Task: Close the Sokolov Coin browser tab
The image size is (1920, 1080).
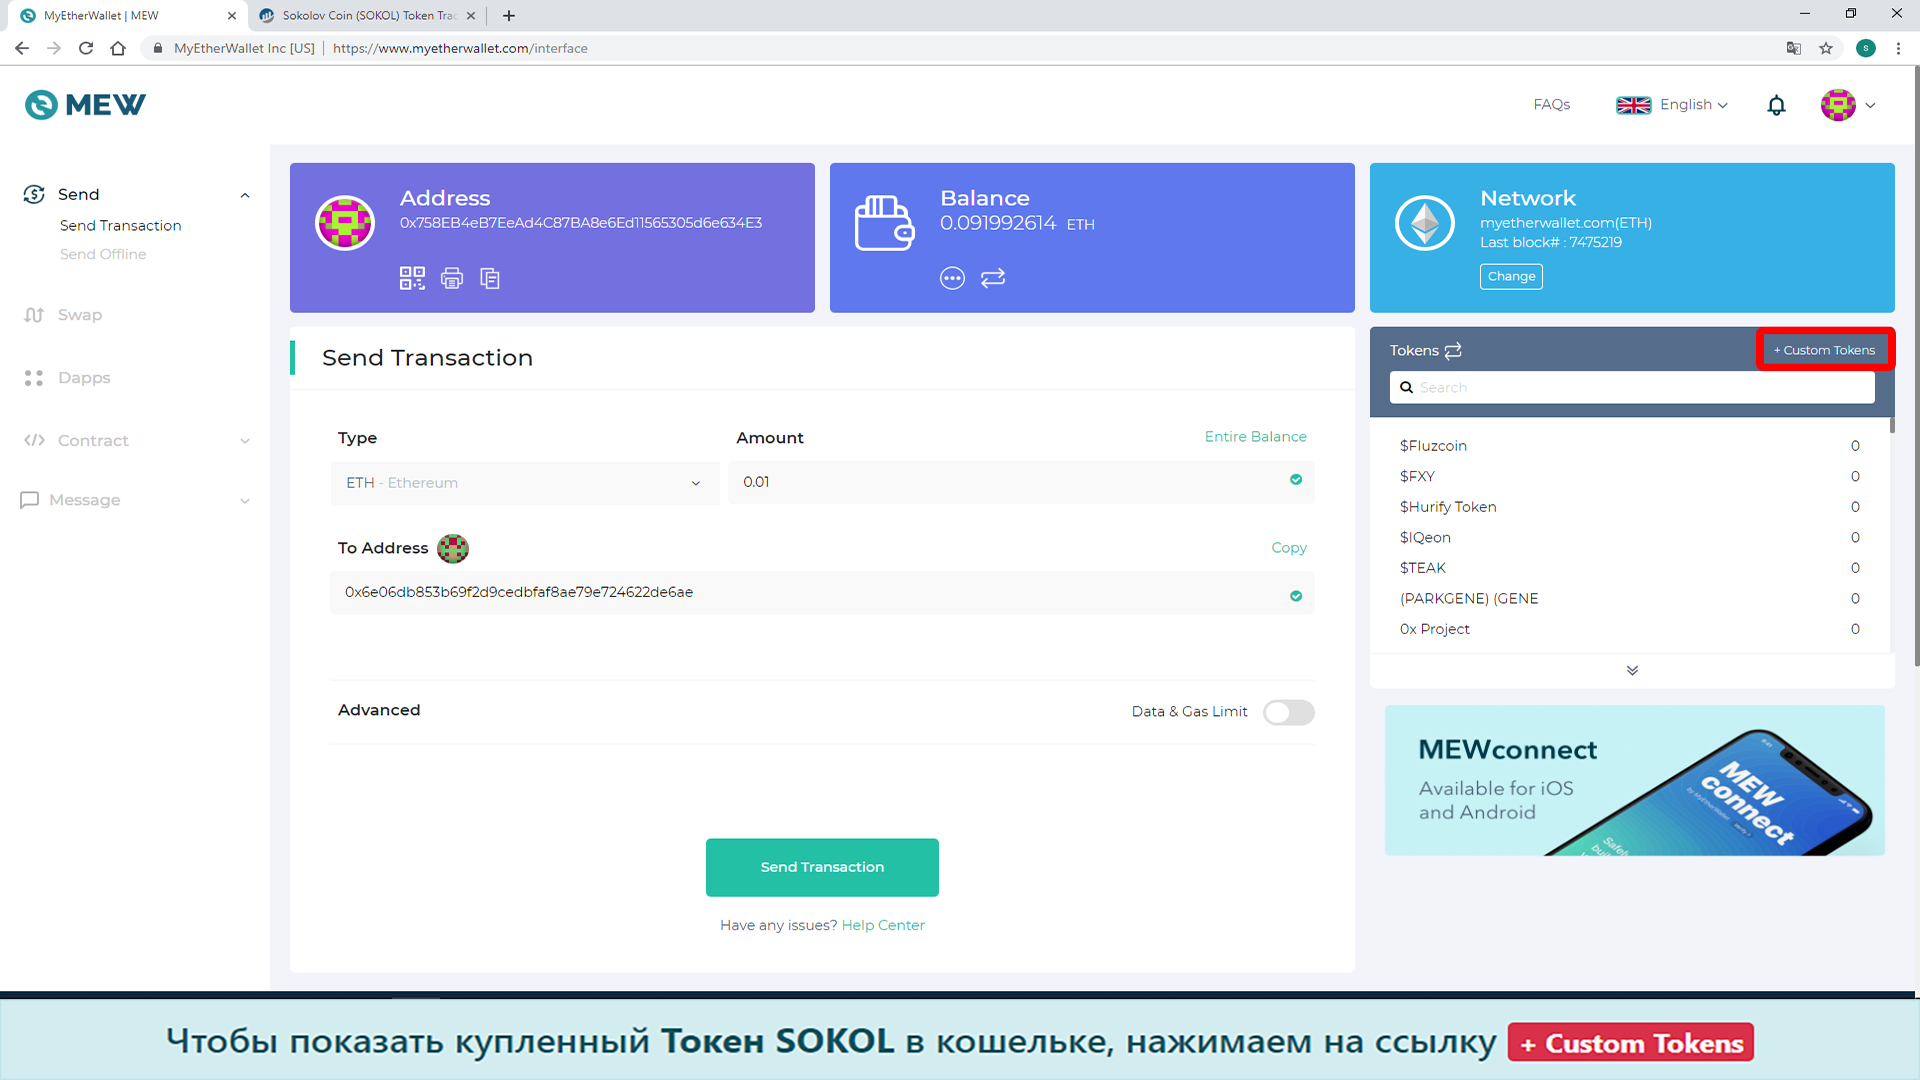Action: [471, 15]
